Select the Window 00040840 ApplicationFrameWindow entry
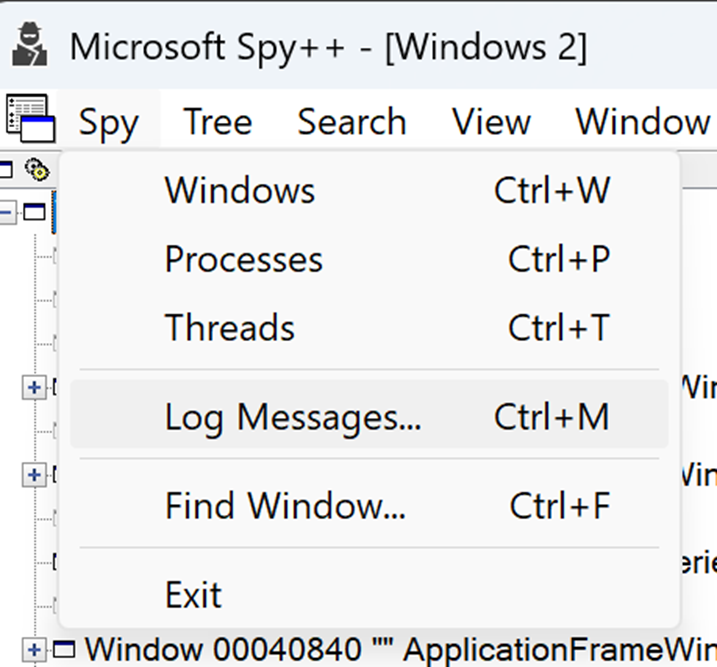The image size is (717, 667). click(400, 650)
